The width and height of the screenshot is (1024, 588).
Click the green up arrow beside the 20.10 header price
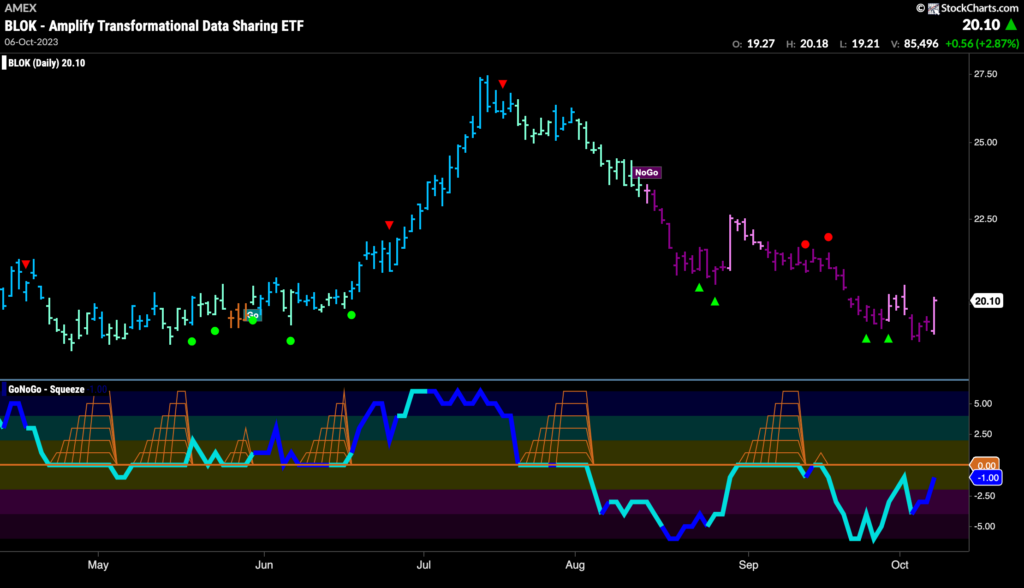click(x=1011, y=24)
